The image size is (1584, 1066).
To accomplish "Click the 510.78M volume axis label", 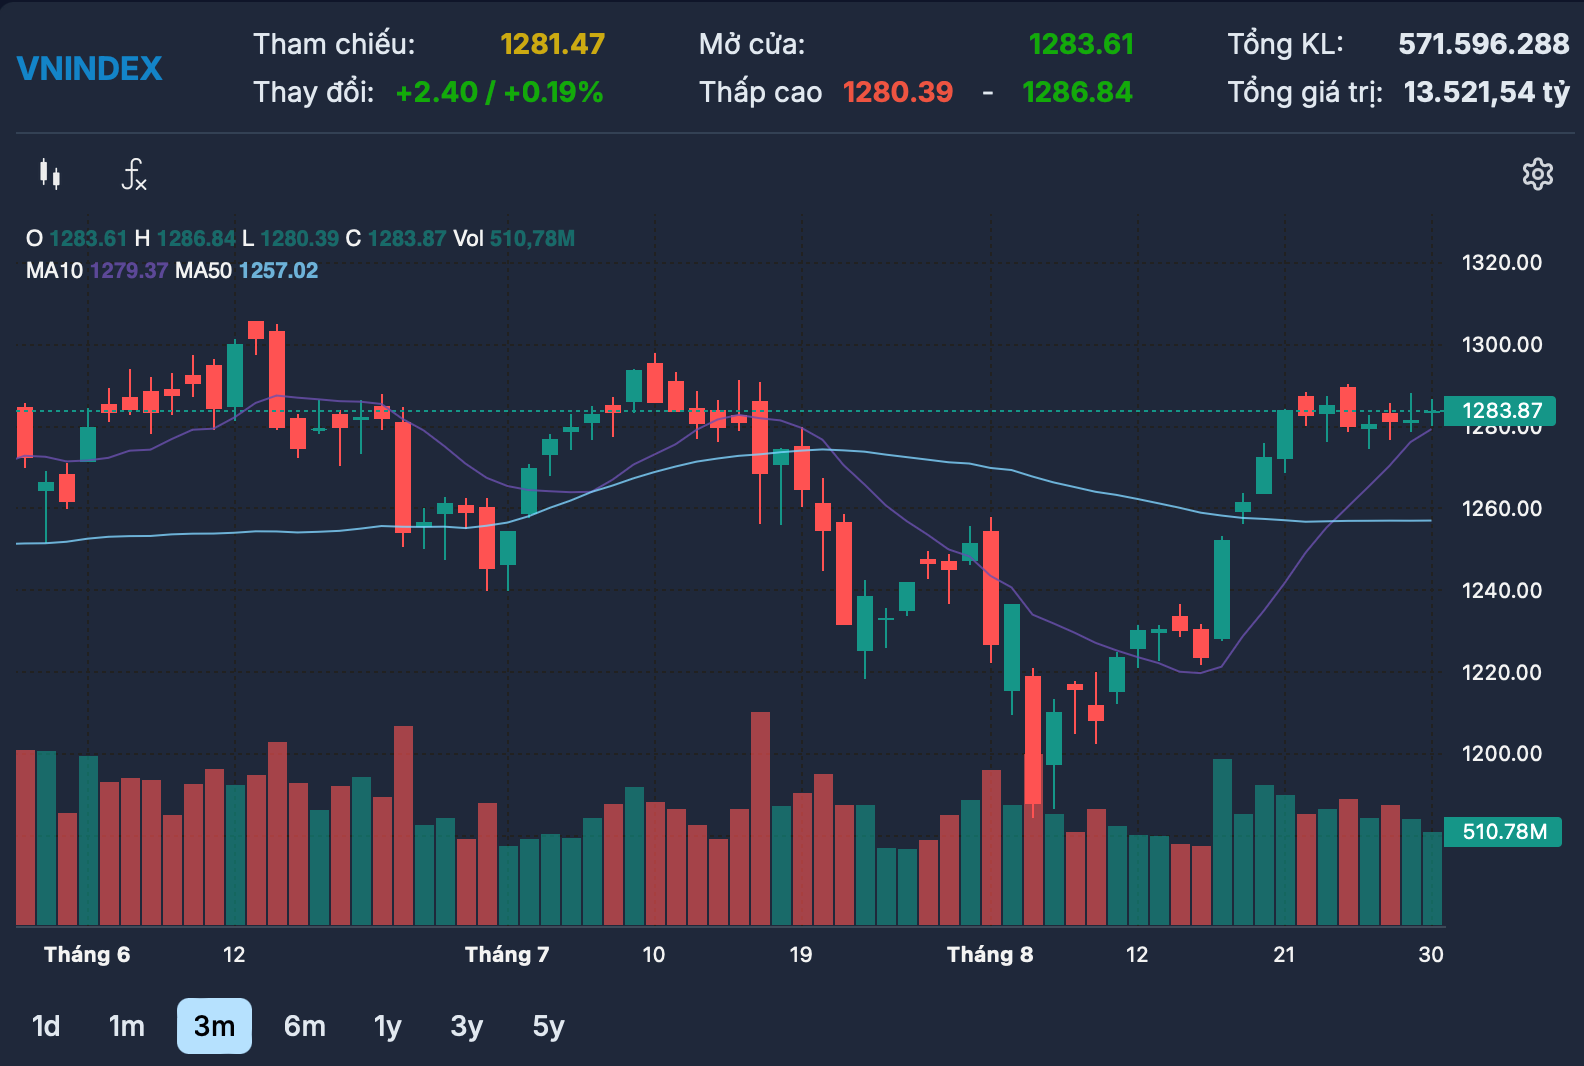I will pos(1503,831).
